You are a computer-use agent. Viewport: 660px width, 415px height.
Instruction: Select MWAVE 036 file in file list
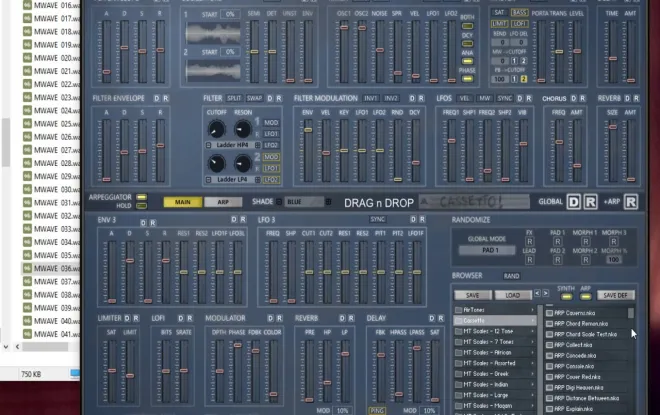click(x=51, y=268)
